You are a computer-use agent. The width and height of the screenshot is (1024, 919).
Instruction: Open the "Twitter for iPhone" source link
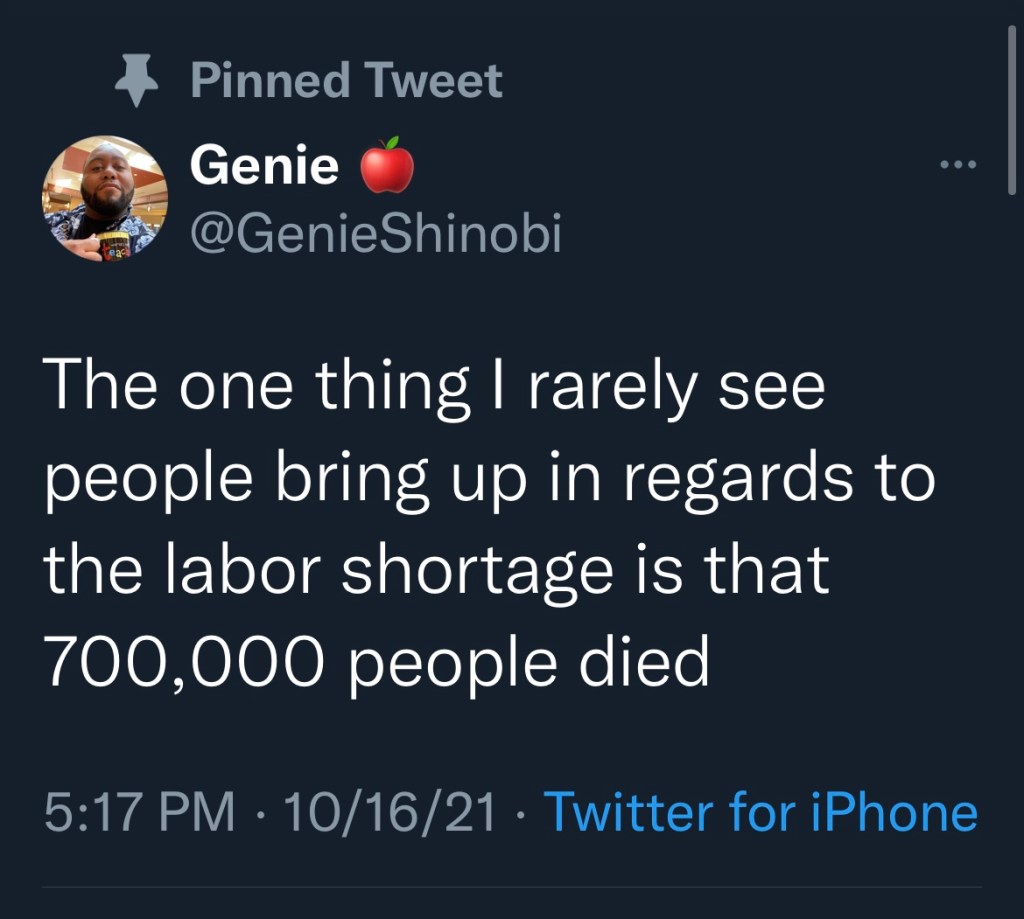(759, 811)
